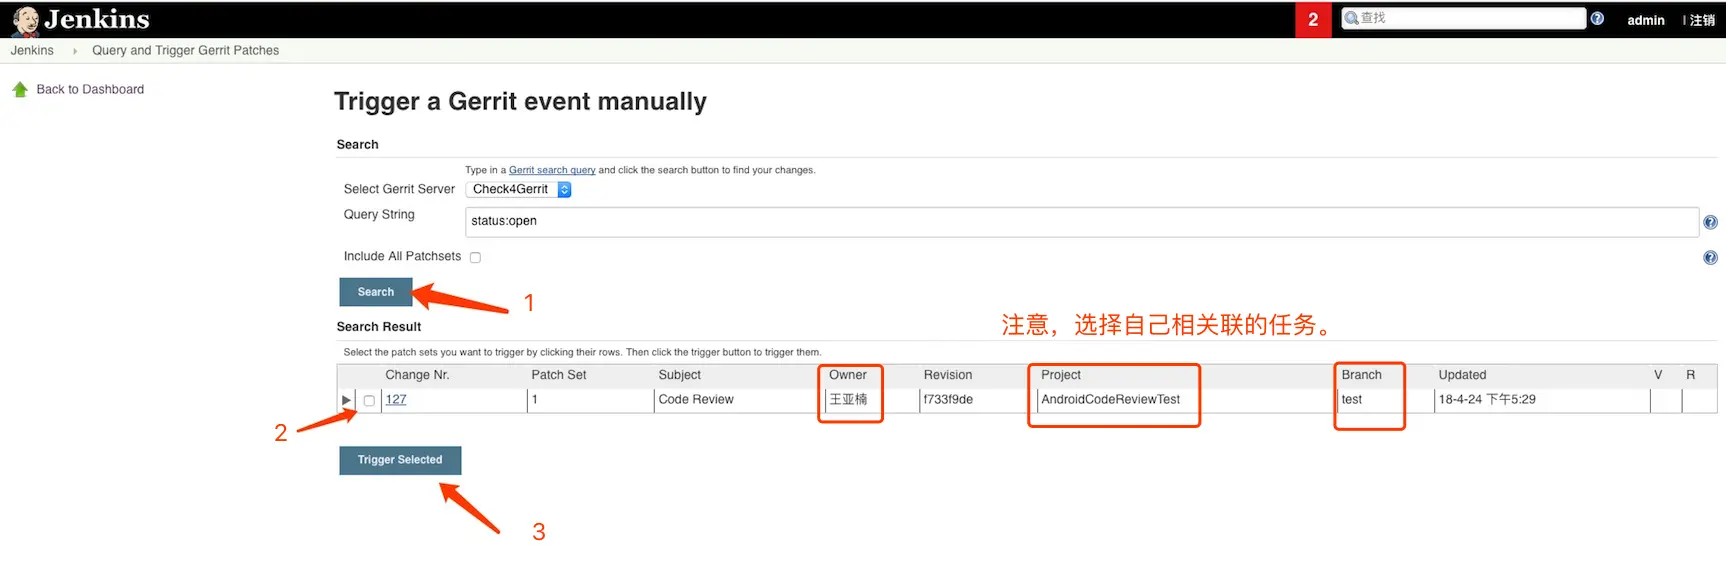Select the checkbox for change 127

point(369,400)
